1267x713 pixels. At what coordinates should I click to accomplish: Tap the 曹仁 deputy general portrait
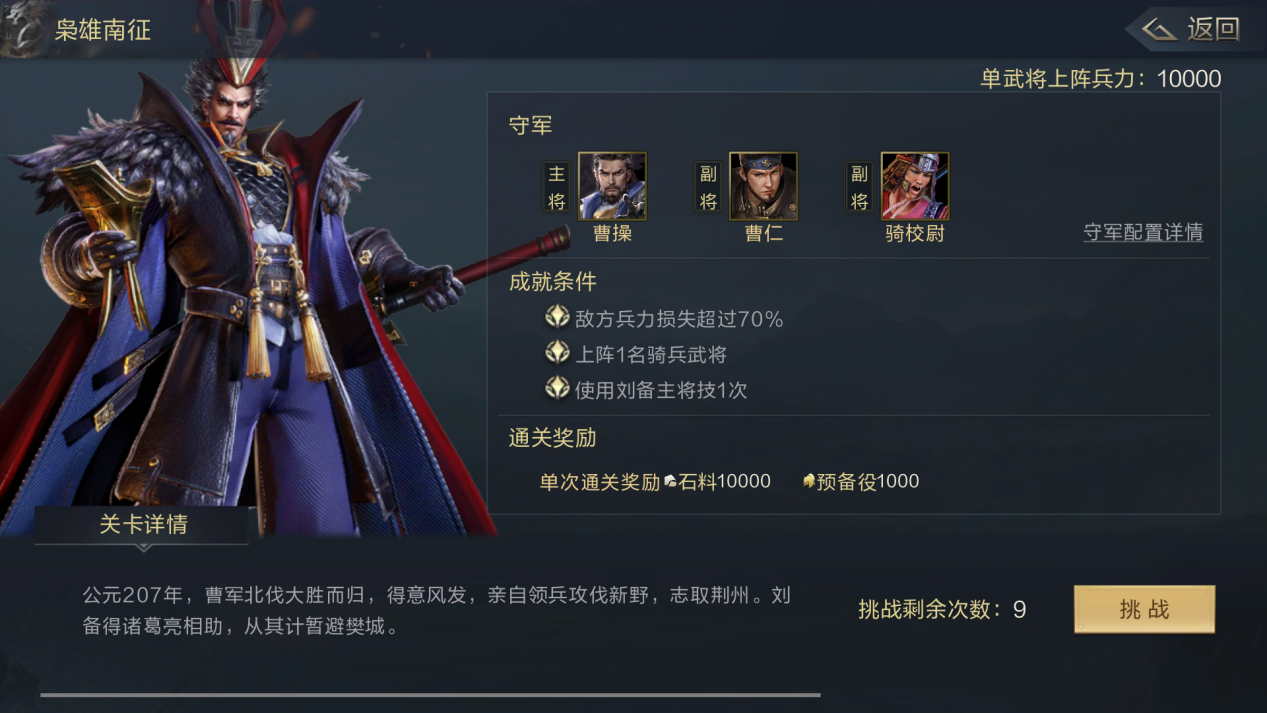pyautogui.click(x=763, y=186)
